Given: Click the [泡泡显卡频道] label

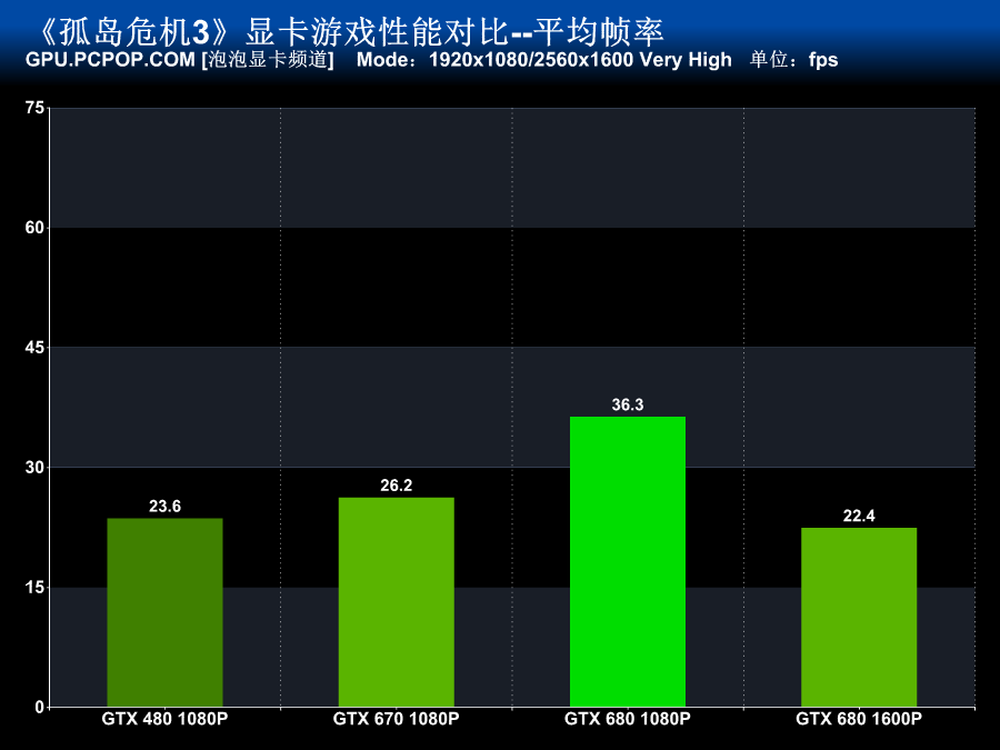Looking at the screenshot, I should click(x=268, y=60).
